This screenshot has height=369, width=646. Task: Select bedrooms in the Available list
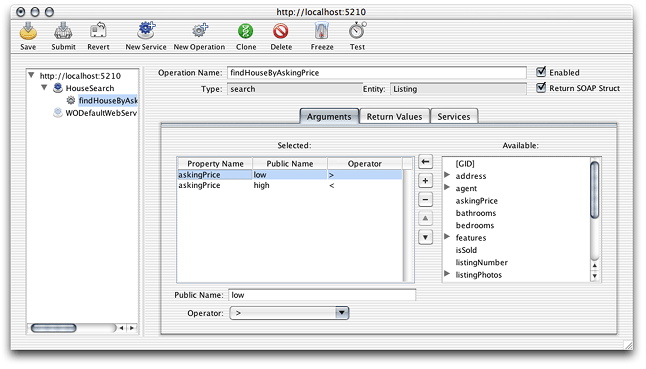[475, 225]
